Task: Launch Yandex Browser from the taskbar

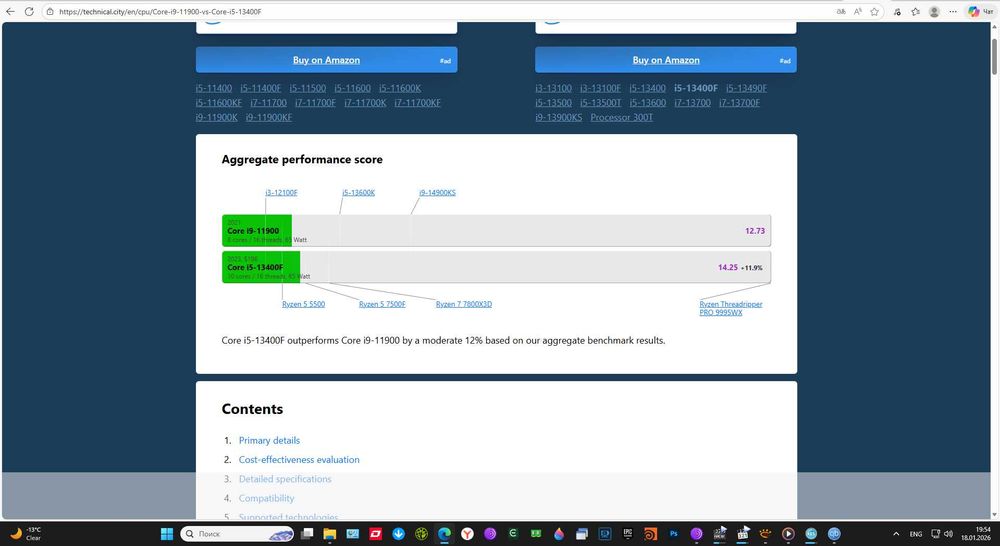Action: pos(467,534)
